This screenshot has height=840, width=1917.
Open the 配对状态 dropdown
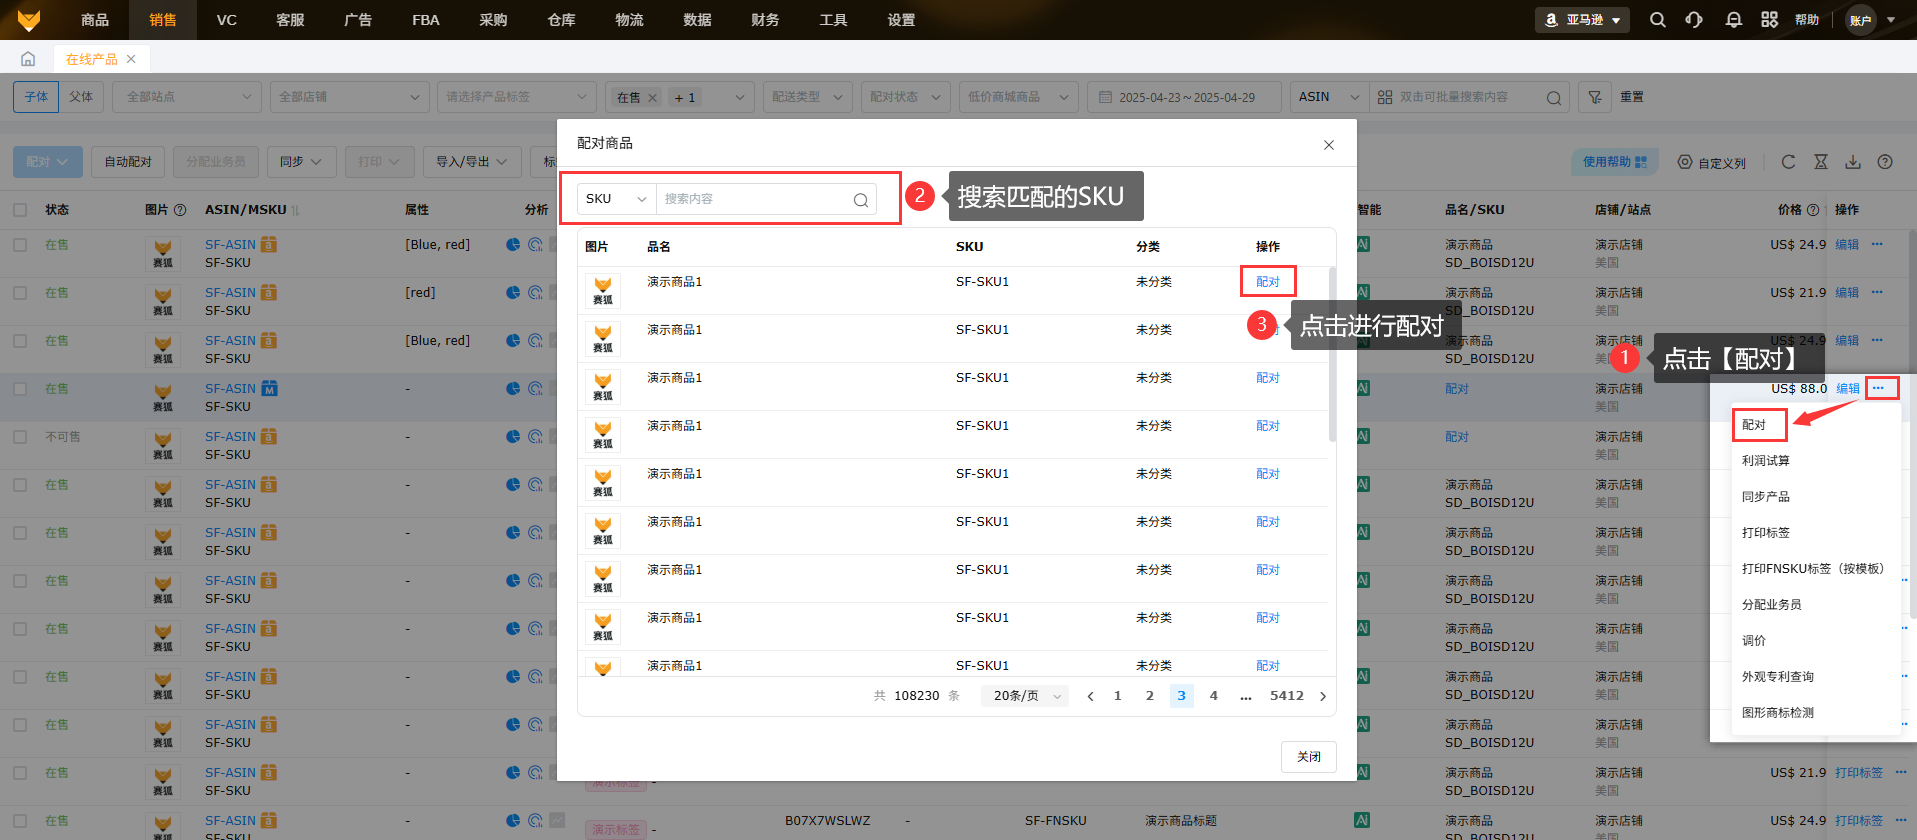coord(905,97)
